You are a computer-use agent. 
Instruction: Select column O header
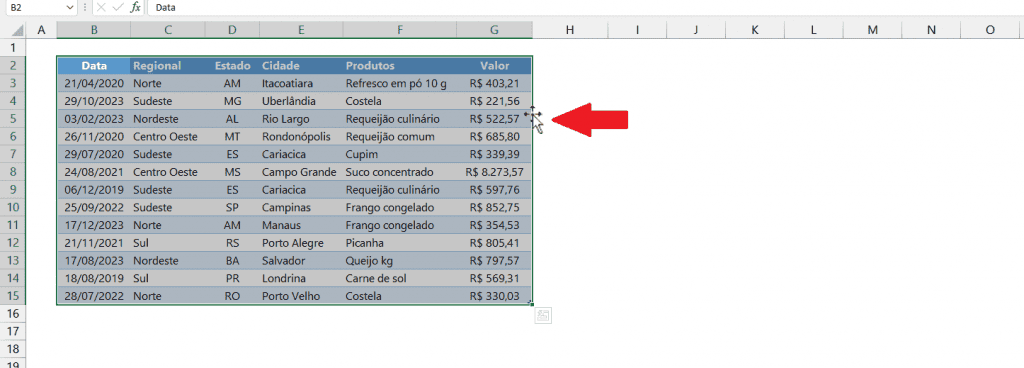[x=990, y=29]
